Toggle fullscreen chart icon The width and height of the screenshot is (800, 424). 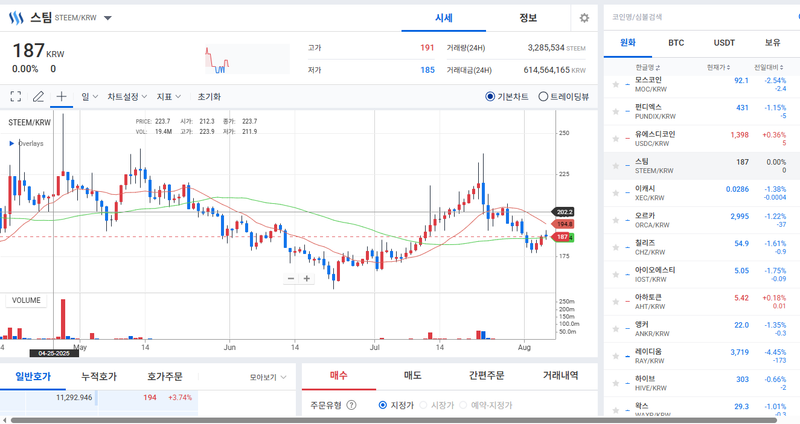[x=16, y=96]
